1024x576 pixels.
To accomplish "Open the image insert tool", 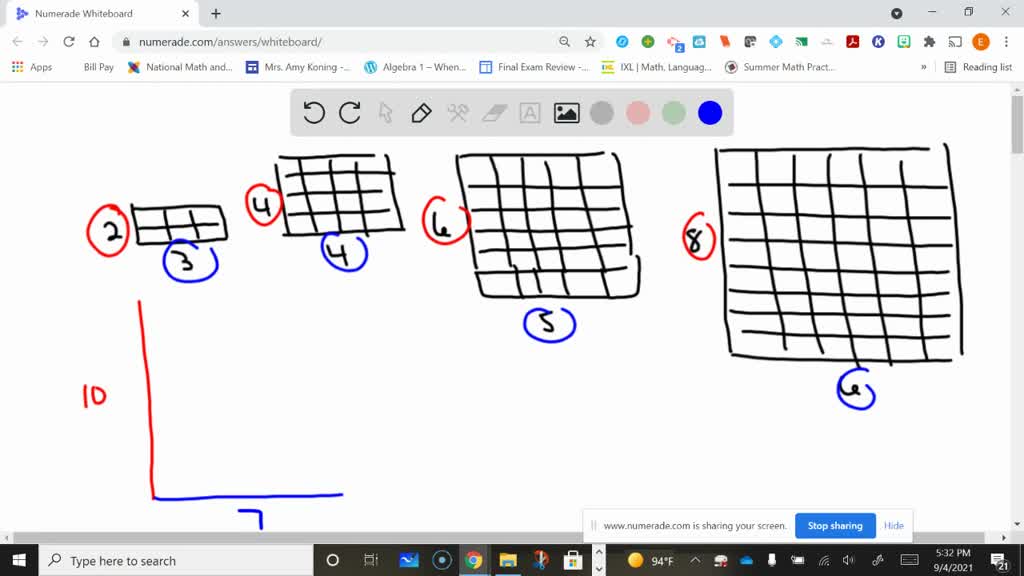I will [566, 113].
